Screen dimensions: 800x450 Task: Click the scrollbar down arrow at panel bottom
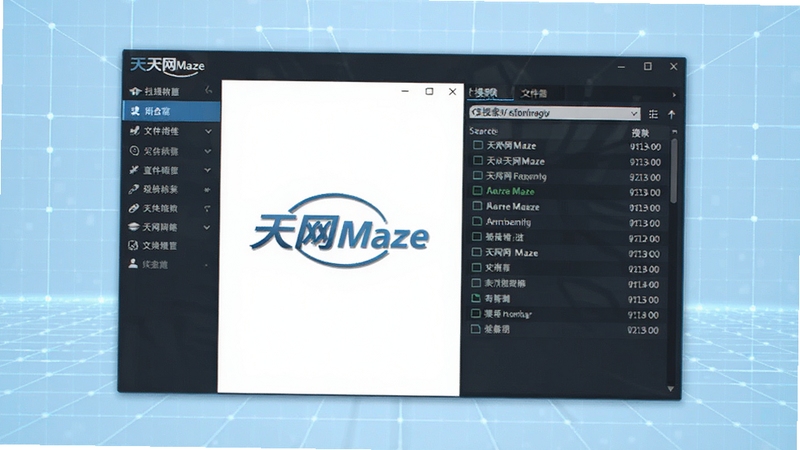[670, 389]
